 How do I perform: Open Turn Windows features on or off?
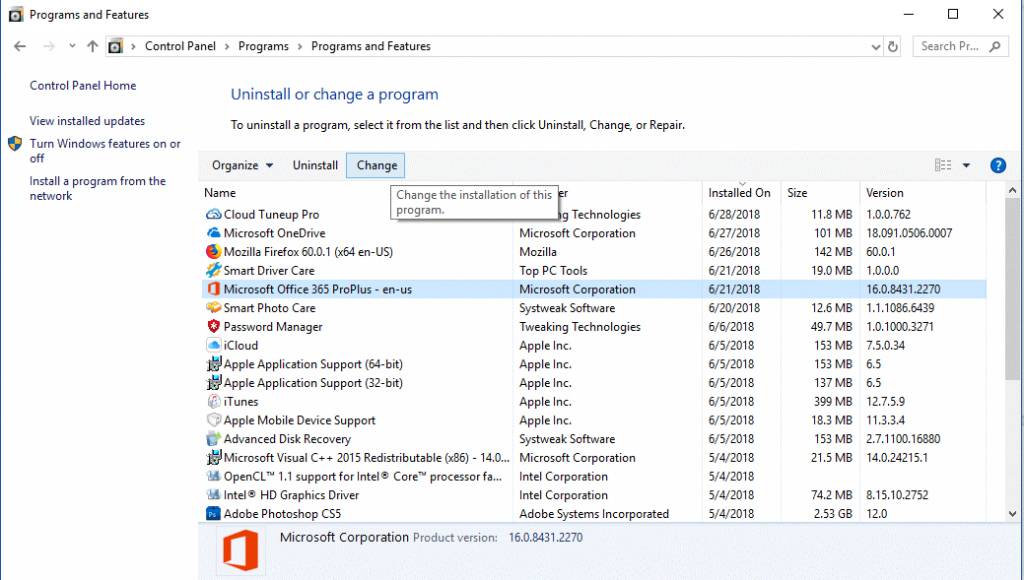[104, 151]
